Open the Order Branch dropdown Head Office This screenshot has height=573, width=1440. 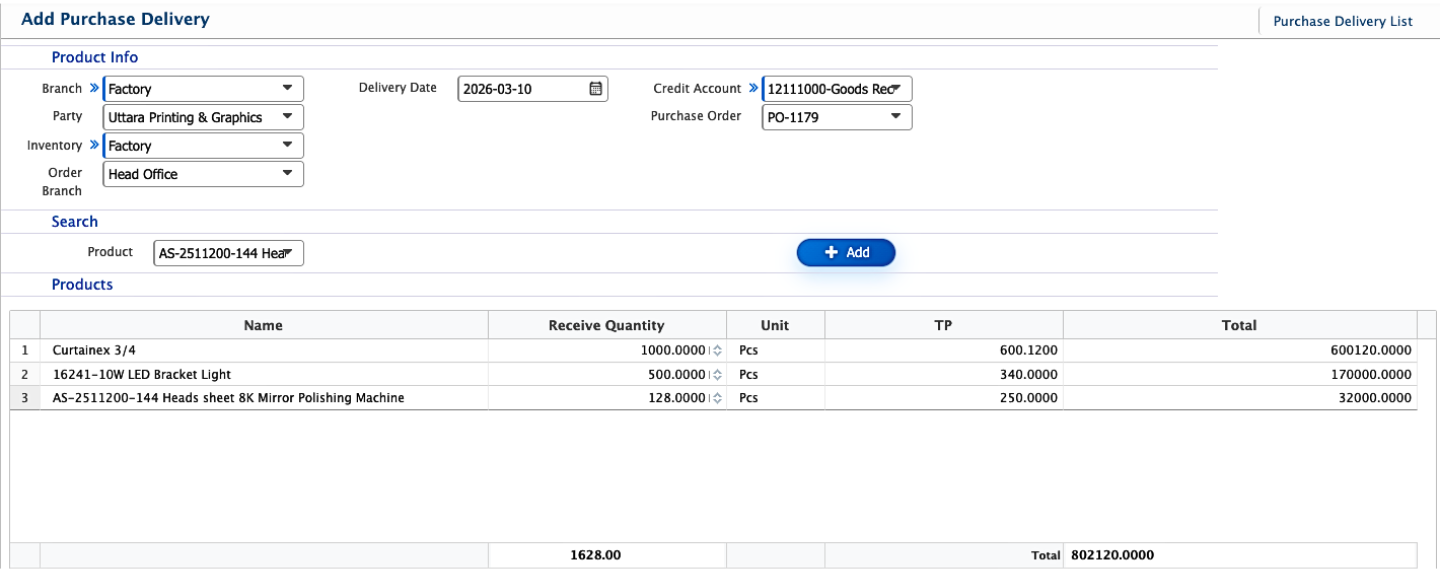pos(287,174)
